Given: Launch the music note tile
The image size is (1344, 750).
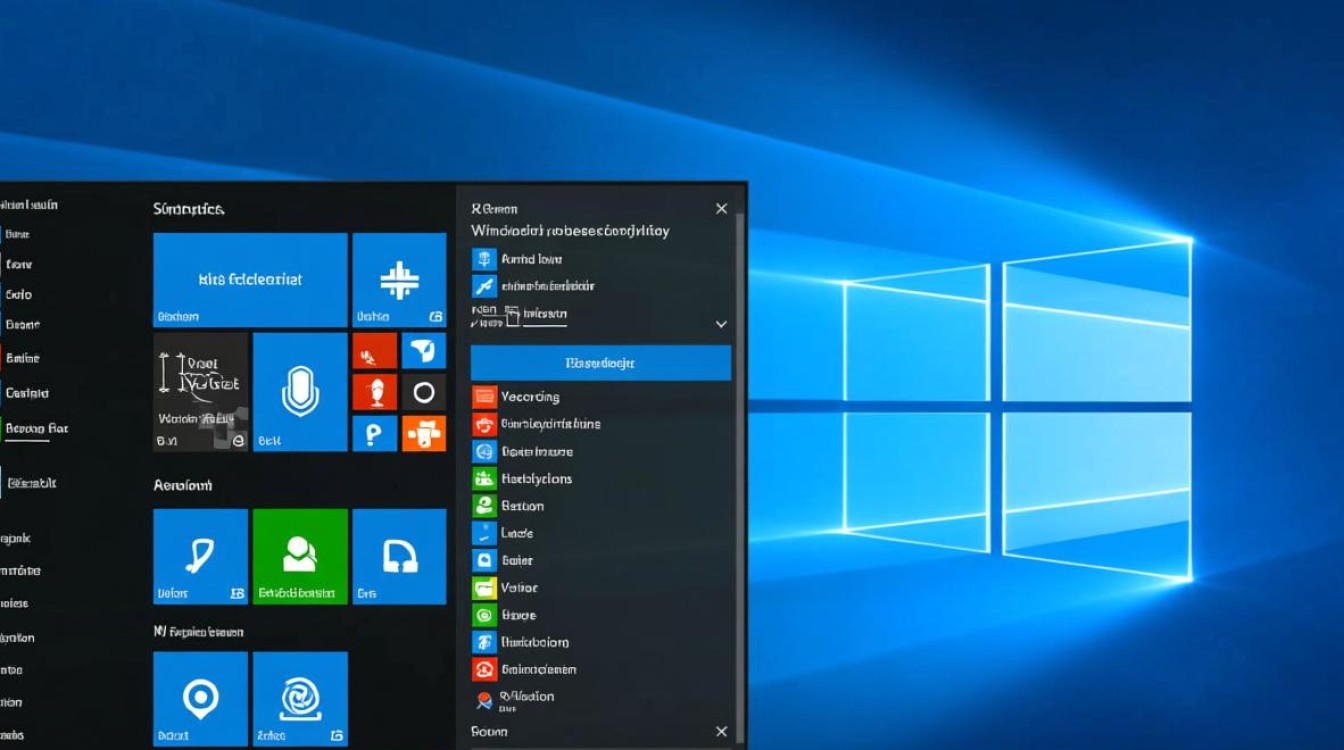Looking at the screenshot, I should click(x=200, y=556).
